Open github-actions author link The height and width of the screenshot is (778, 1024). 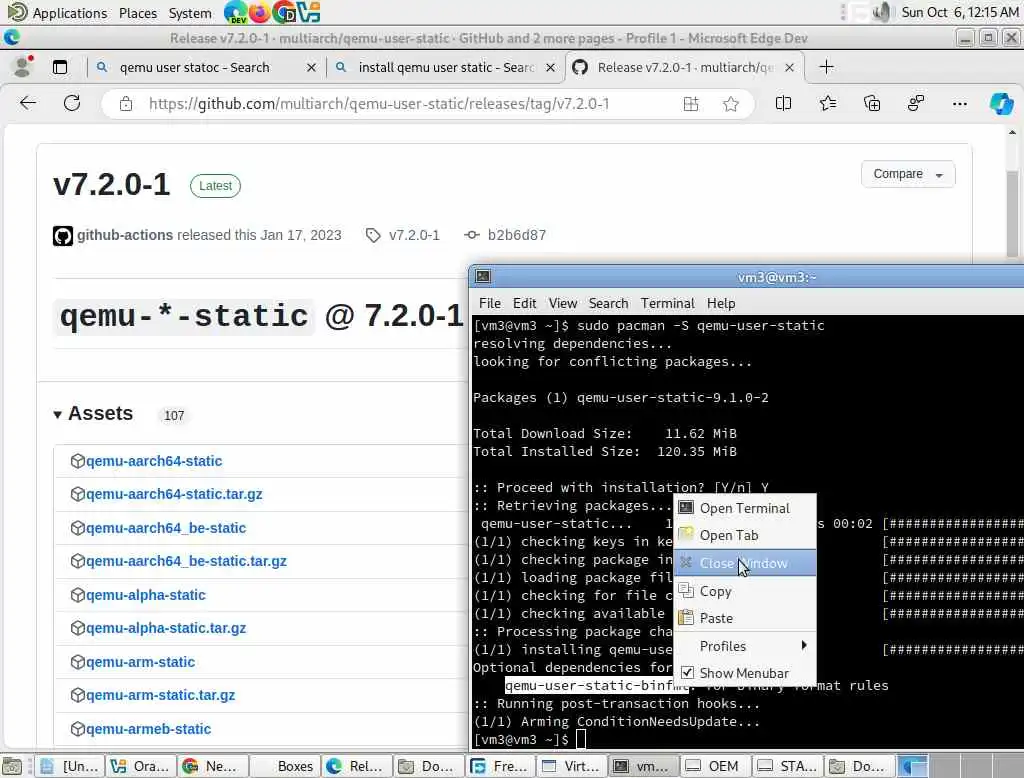125,235
